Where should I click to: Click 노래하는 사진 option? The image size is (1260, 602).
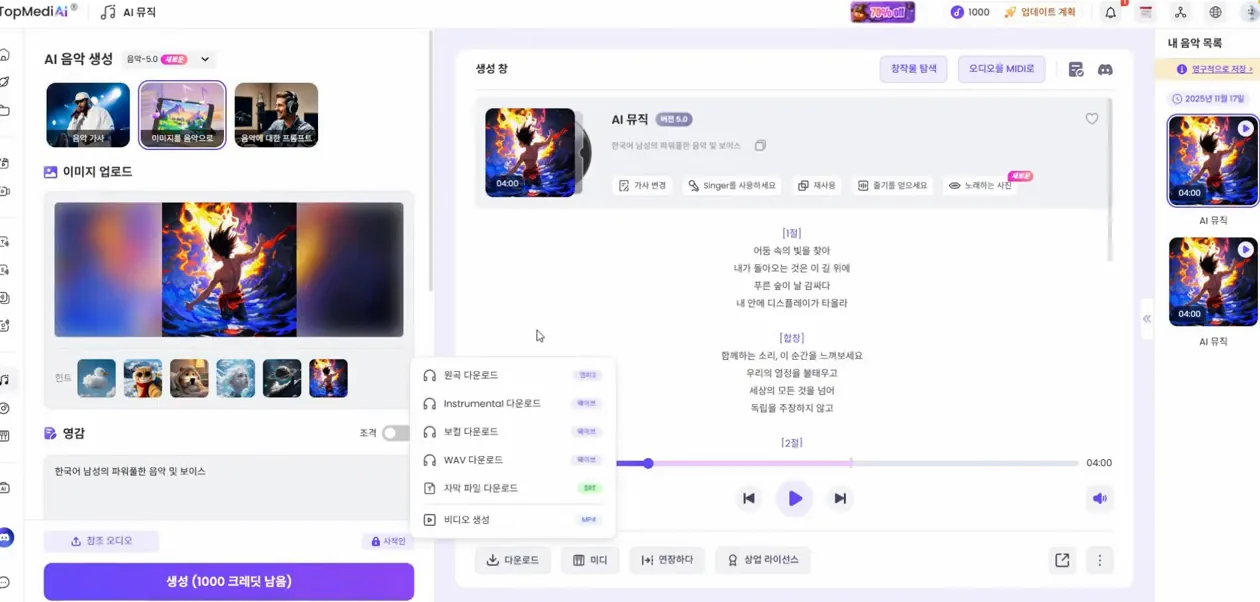980,186
